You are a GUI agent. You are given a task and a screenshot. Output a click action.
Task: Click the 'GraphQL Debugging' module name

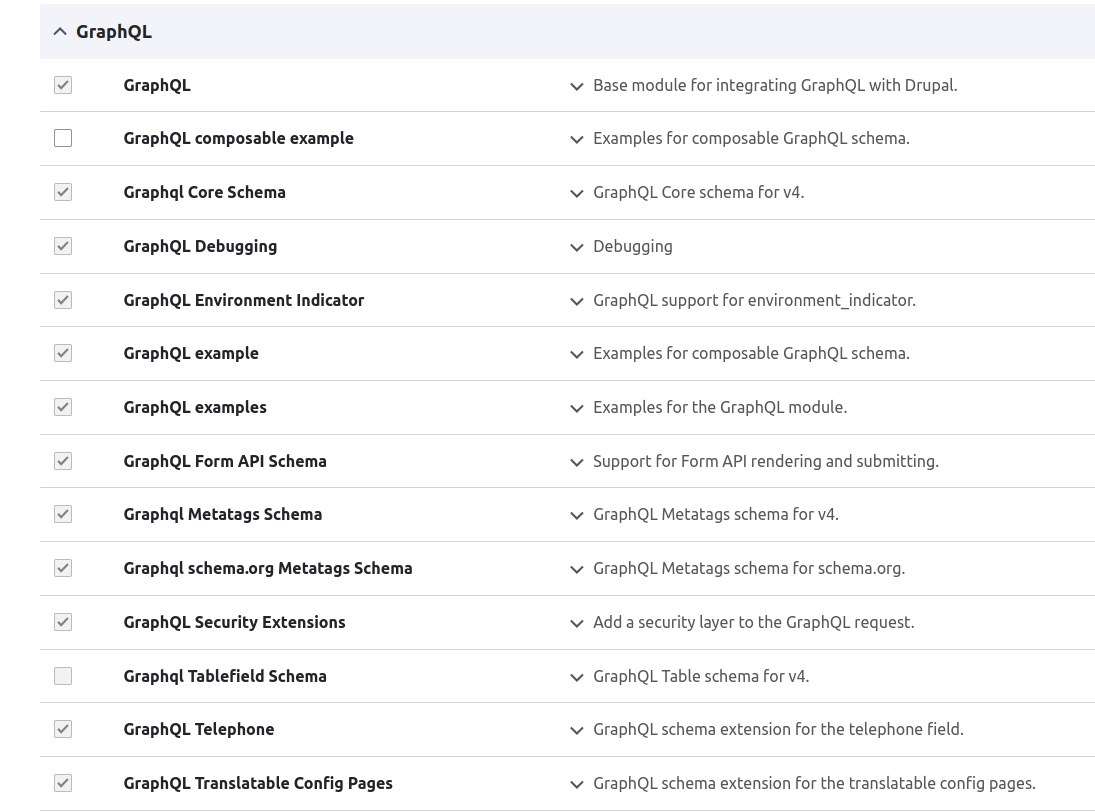200,246
